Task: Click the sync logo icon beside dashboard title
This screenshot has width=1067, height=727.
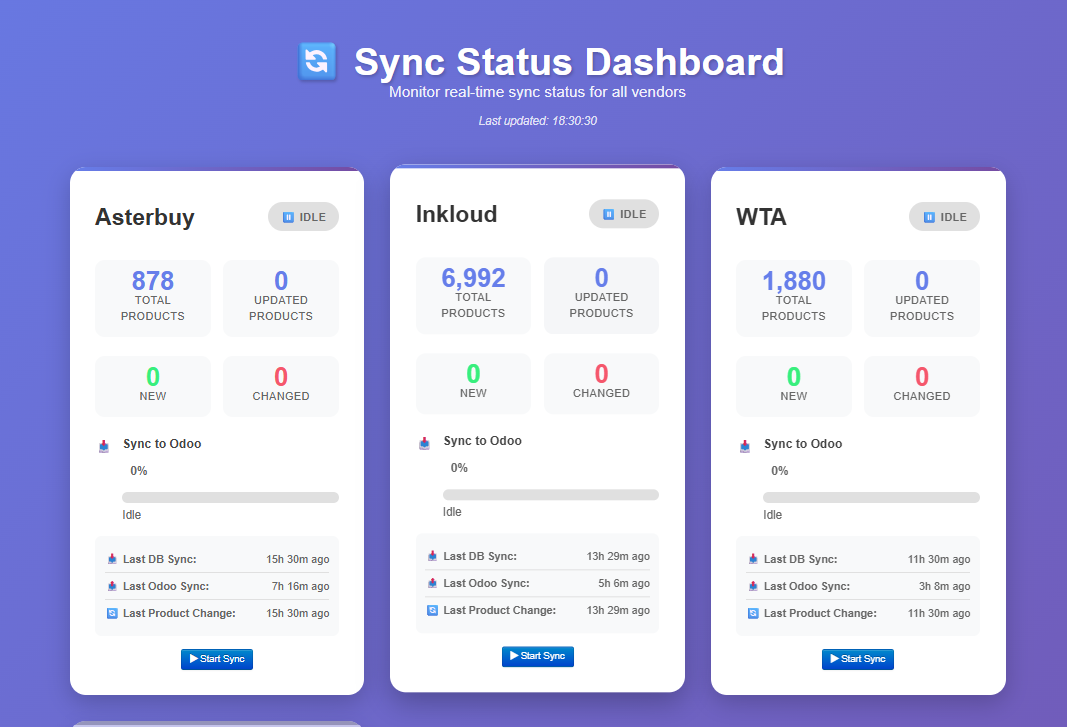Action: [x=317, y=61]
